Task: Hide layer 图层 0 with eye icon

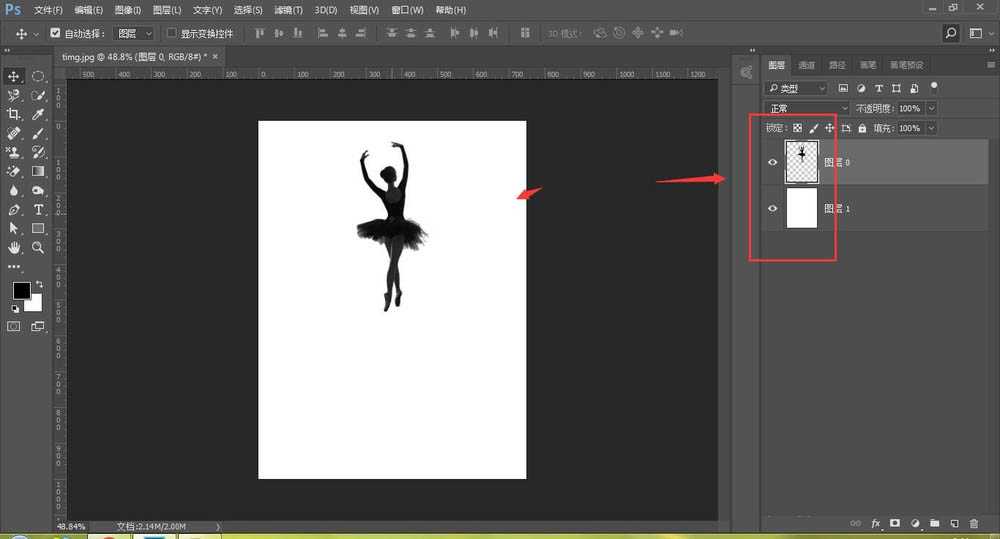Action: coord(772,162)
